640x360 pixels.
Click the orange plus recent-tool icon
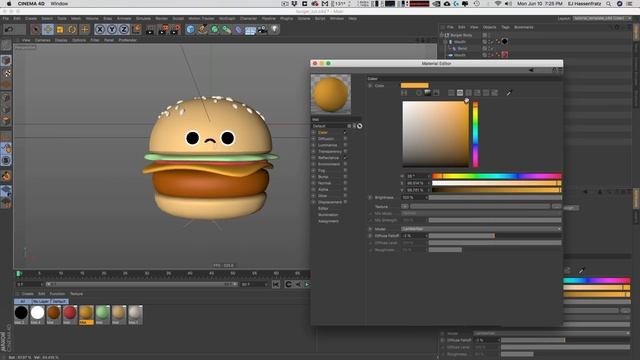[x=84, y=29]
